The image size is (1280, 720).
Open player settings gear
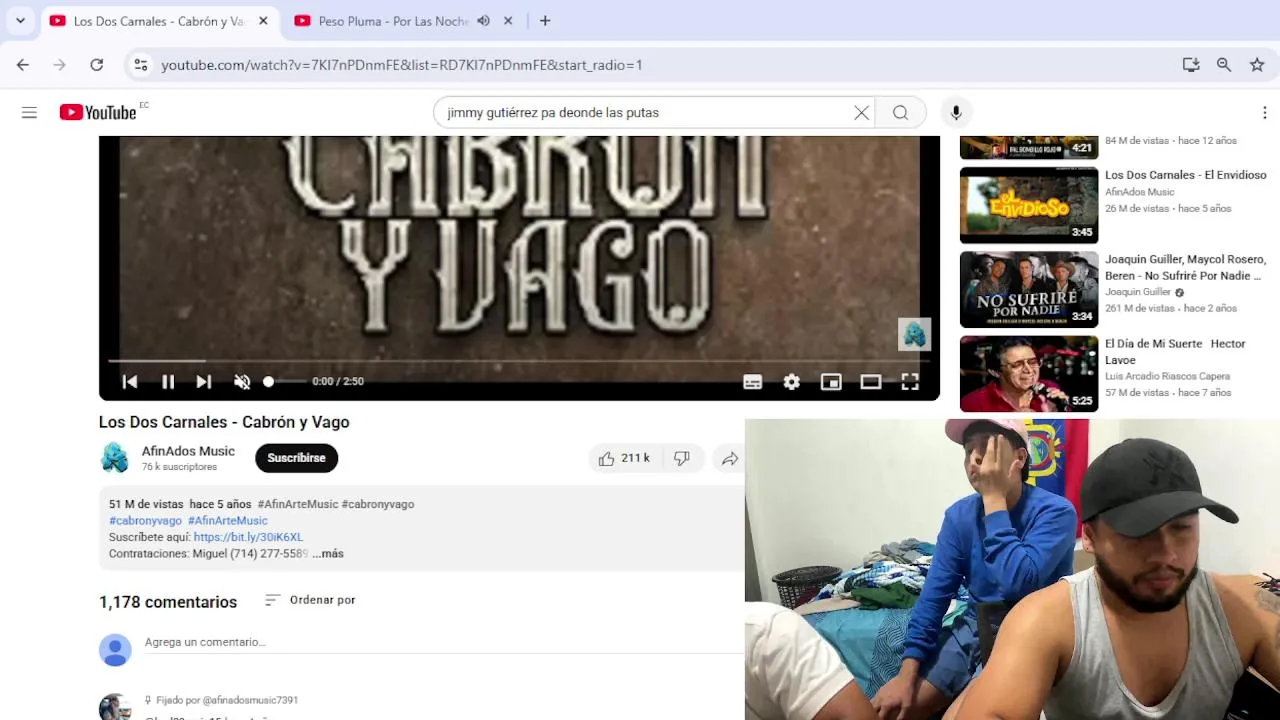pos(792,381)
